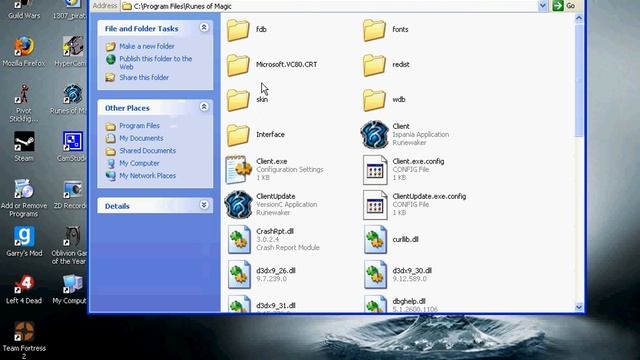Open the Address bar dropdown arrow
This screenshot has width=640, height=360.
542,6
